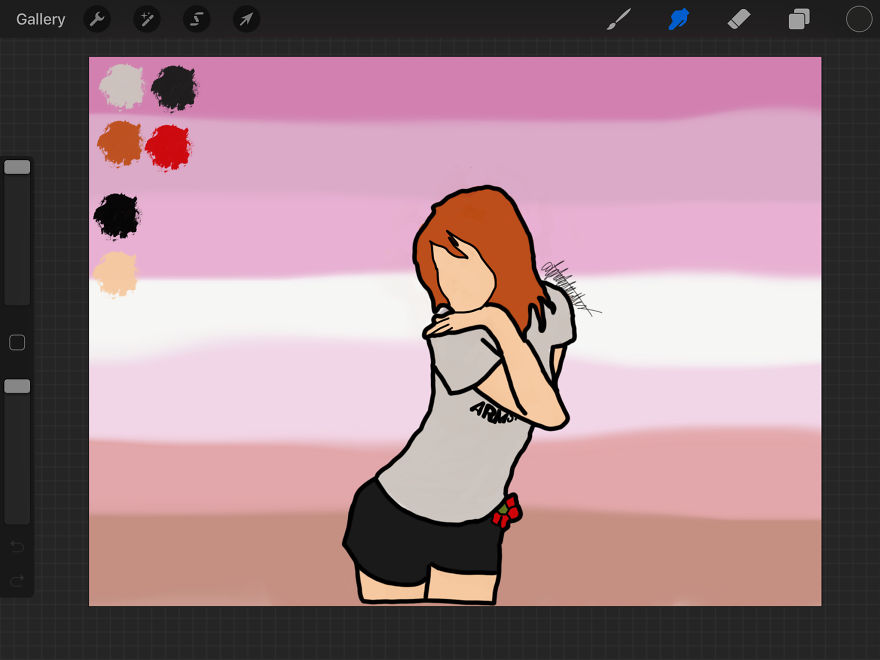Tap the red paint swatch on canvas

(168, 147)
